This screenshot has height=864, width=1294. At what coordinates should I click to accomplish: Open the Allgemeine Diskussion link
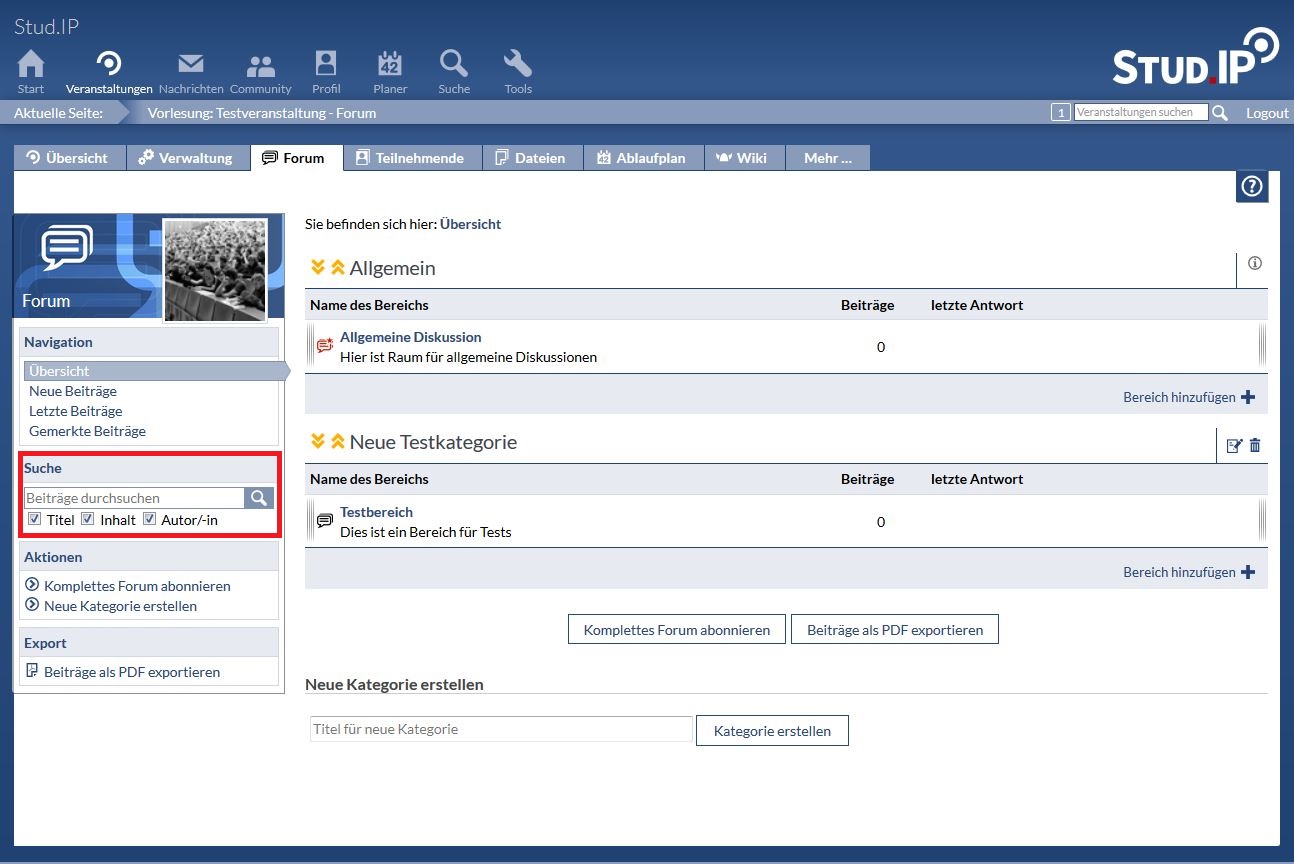[410, 337]
